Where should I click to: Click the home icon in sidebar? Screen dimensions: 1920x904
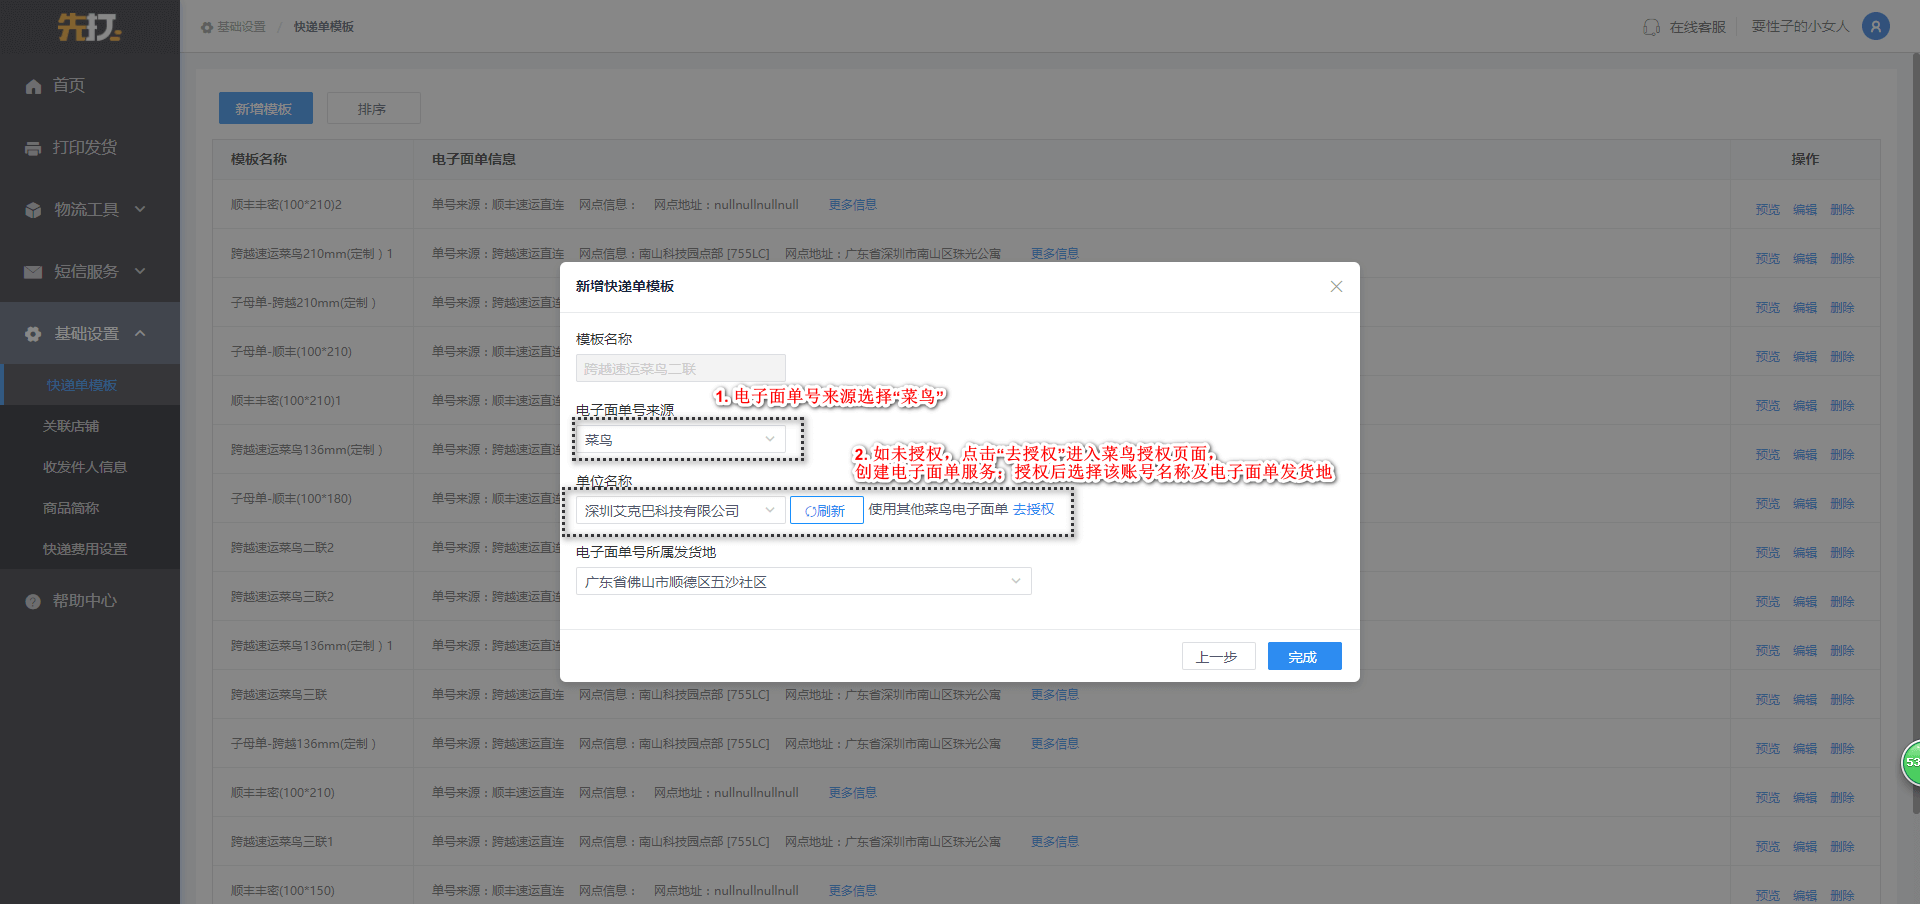click(x=33, y=87)
